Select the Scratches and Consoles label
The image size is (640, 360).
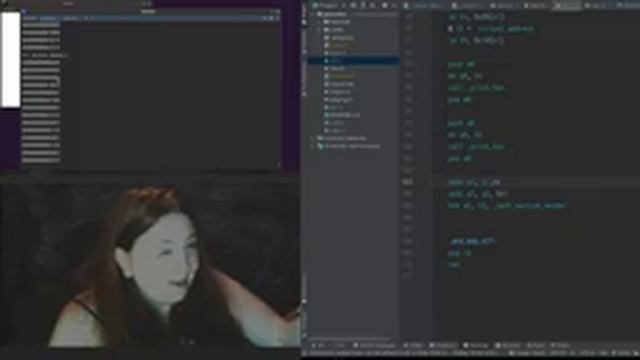pyautogui.click(x=352, y=146)
